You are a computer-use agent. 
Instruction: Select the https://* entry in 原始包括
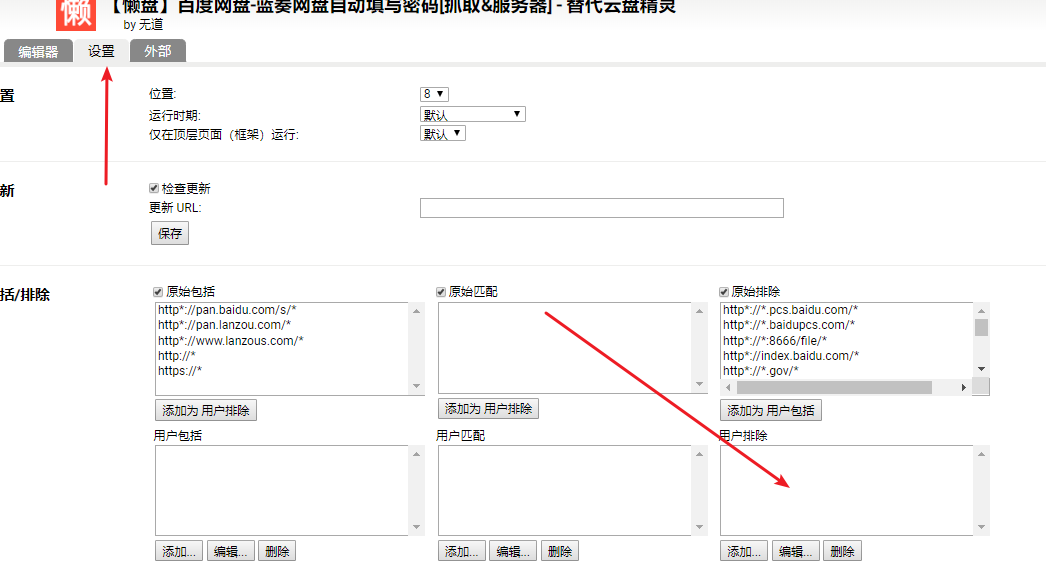point(179,371)
